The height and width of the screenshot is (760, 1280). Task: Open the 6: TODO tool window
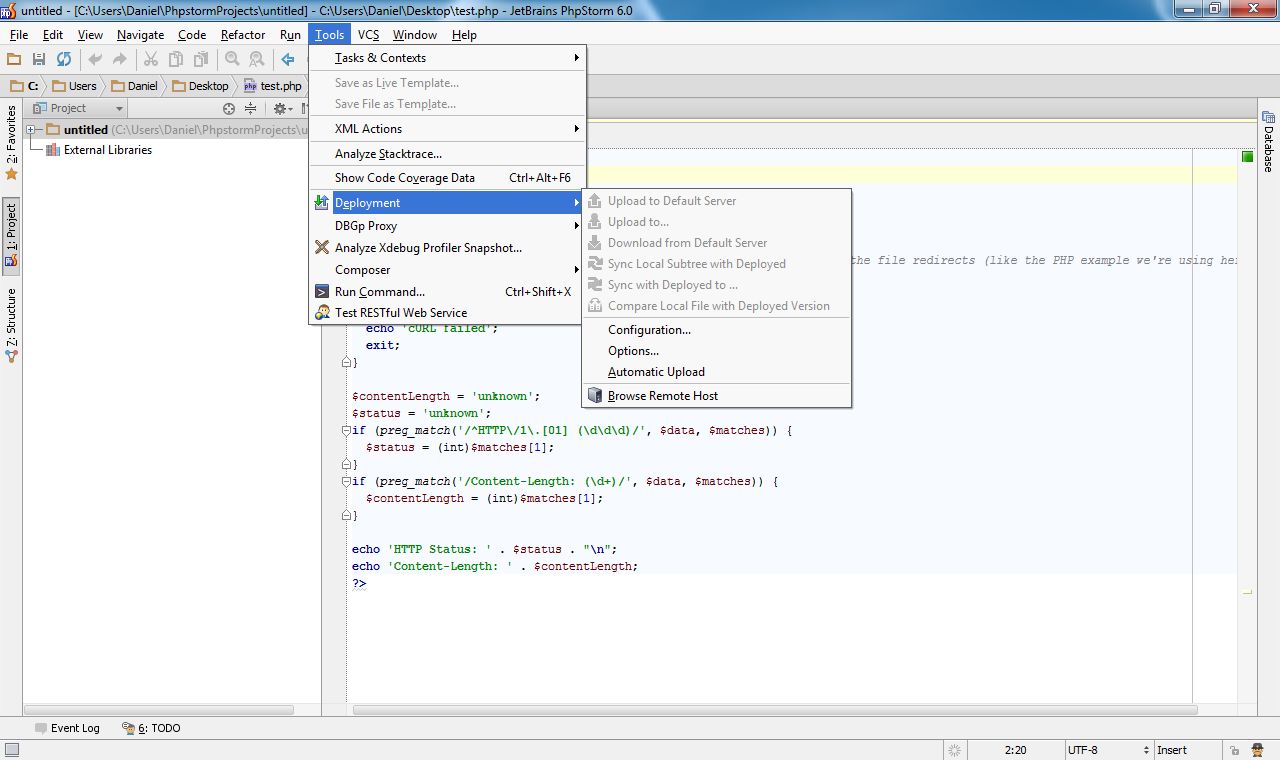151,728
